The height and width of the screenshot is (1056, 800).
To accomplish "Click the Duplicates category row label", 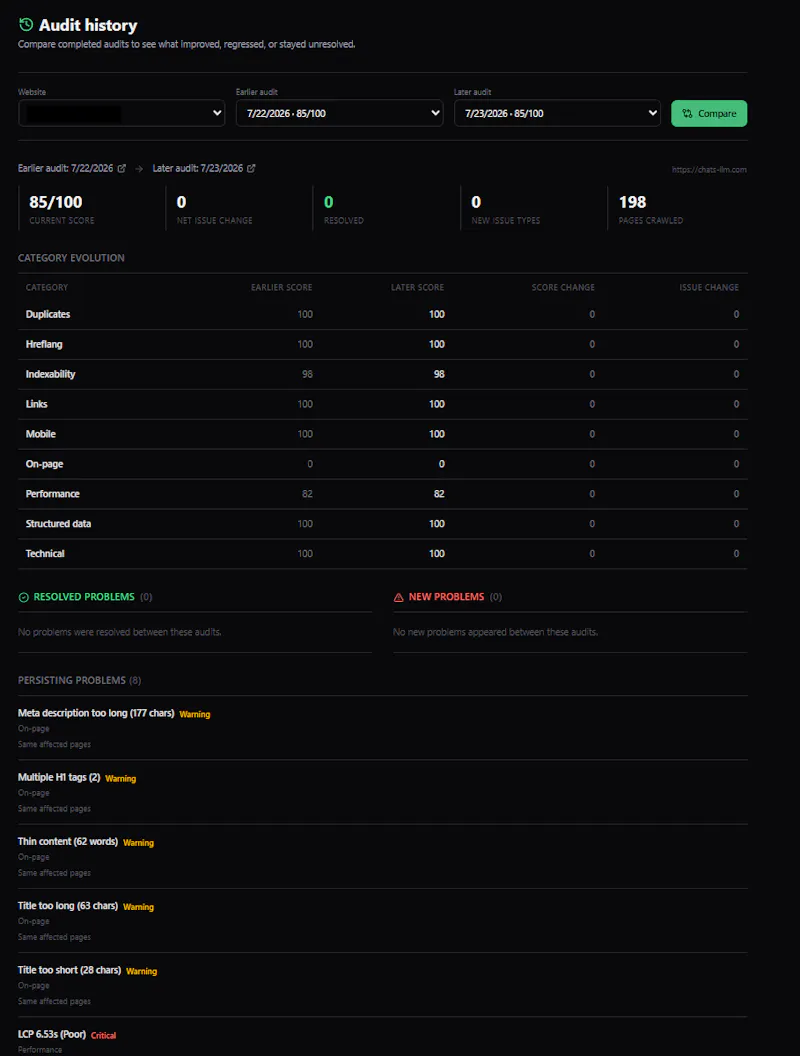I will pyautogui.click(x=48, y=315).
